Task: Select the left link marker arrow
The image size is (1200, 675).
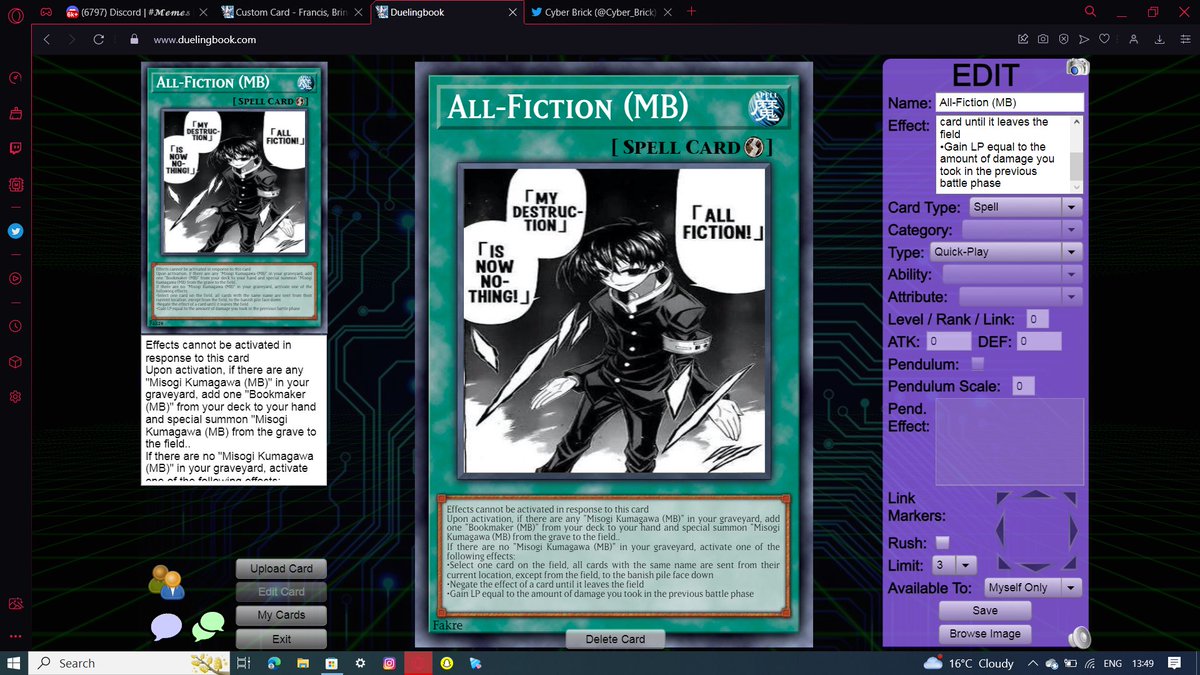Action: [1001, 529]
